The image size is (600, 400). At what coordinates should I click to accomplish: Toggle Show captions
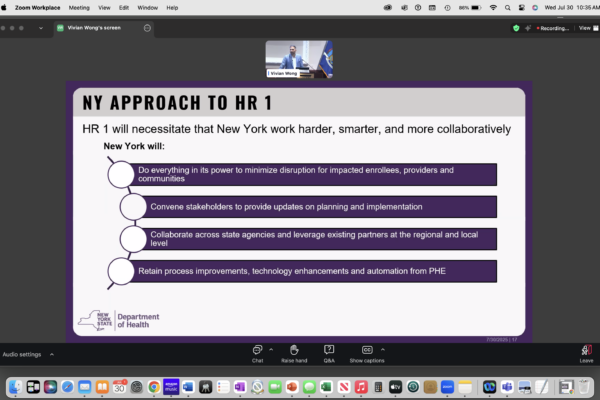[x=366, y=352]
